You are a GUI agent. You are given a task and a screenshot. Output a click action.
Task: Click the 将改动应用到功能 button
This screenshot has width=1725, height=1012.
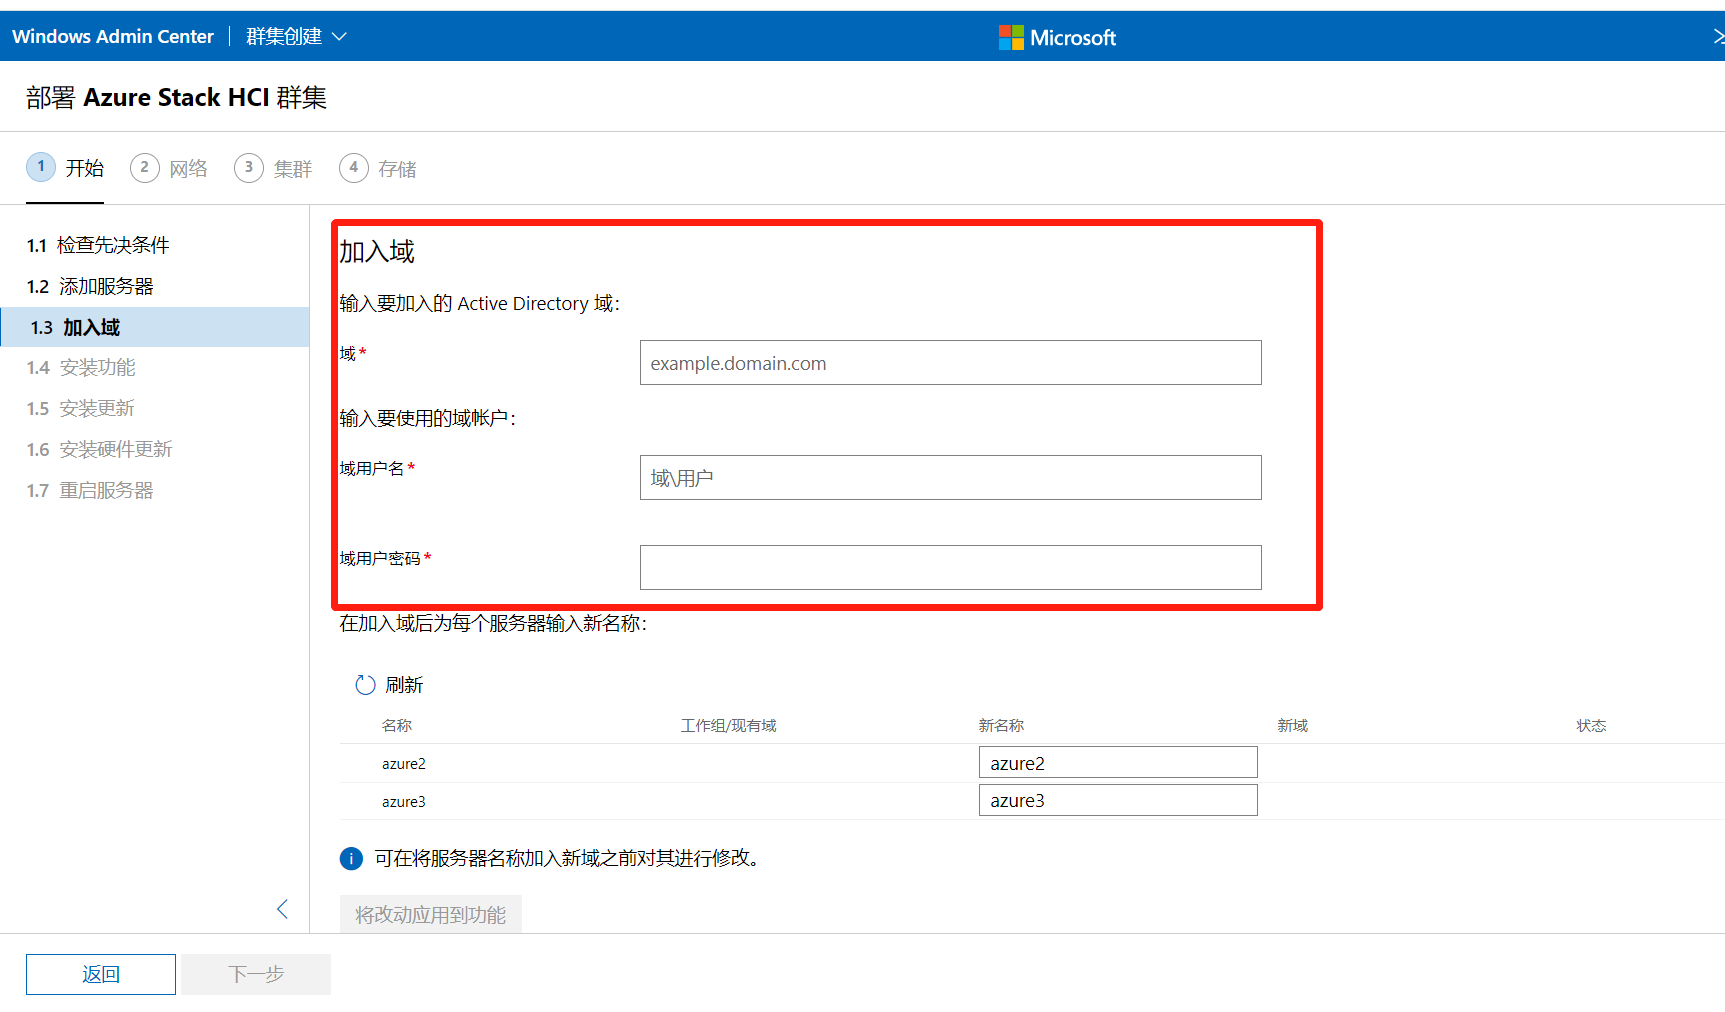click(430, 913)
